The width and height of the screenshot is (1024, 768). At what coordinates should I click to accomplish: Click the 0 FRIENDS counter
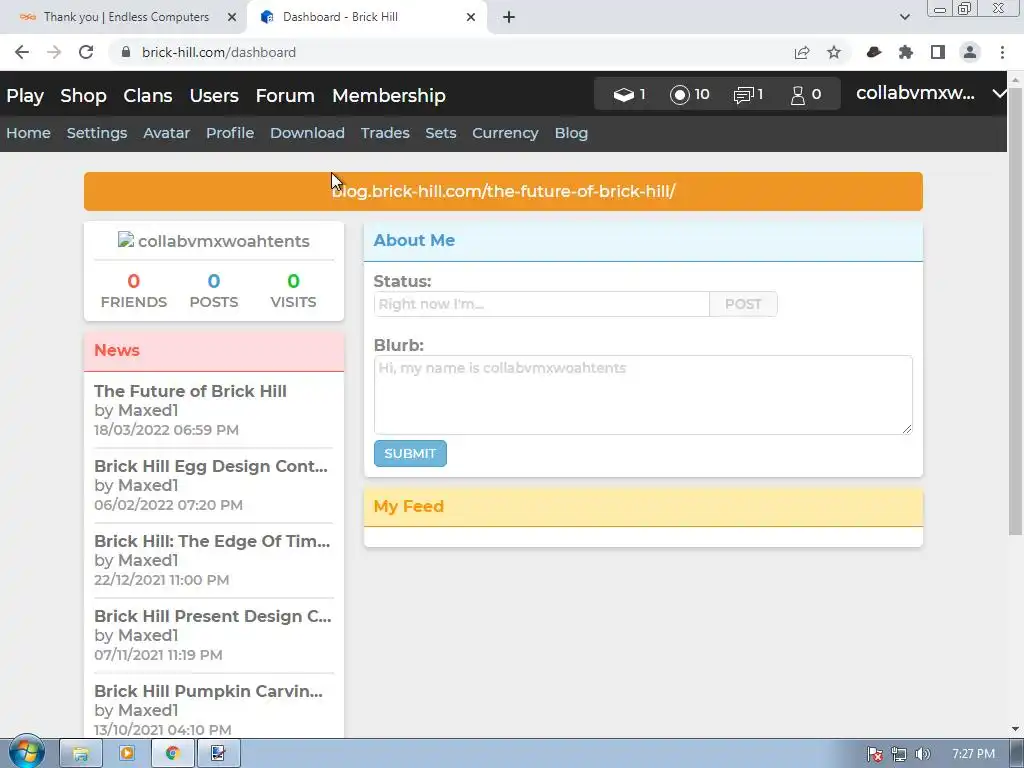[x=134, y=291]
